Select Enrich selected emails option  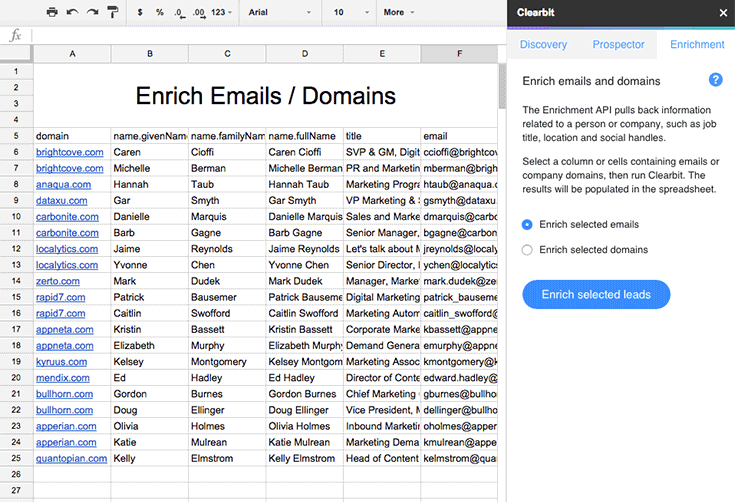point(527,225)
